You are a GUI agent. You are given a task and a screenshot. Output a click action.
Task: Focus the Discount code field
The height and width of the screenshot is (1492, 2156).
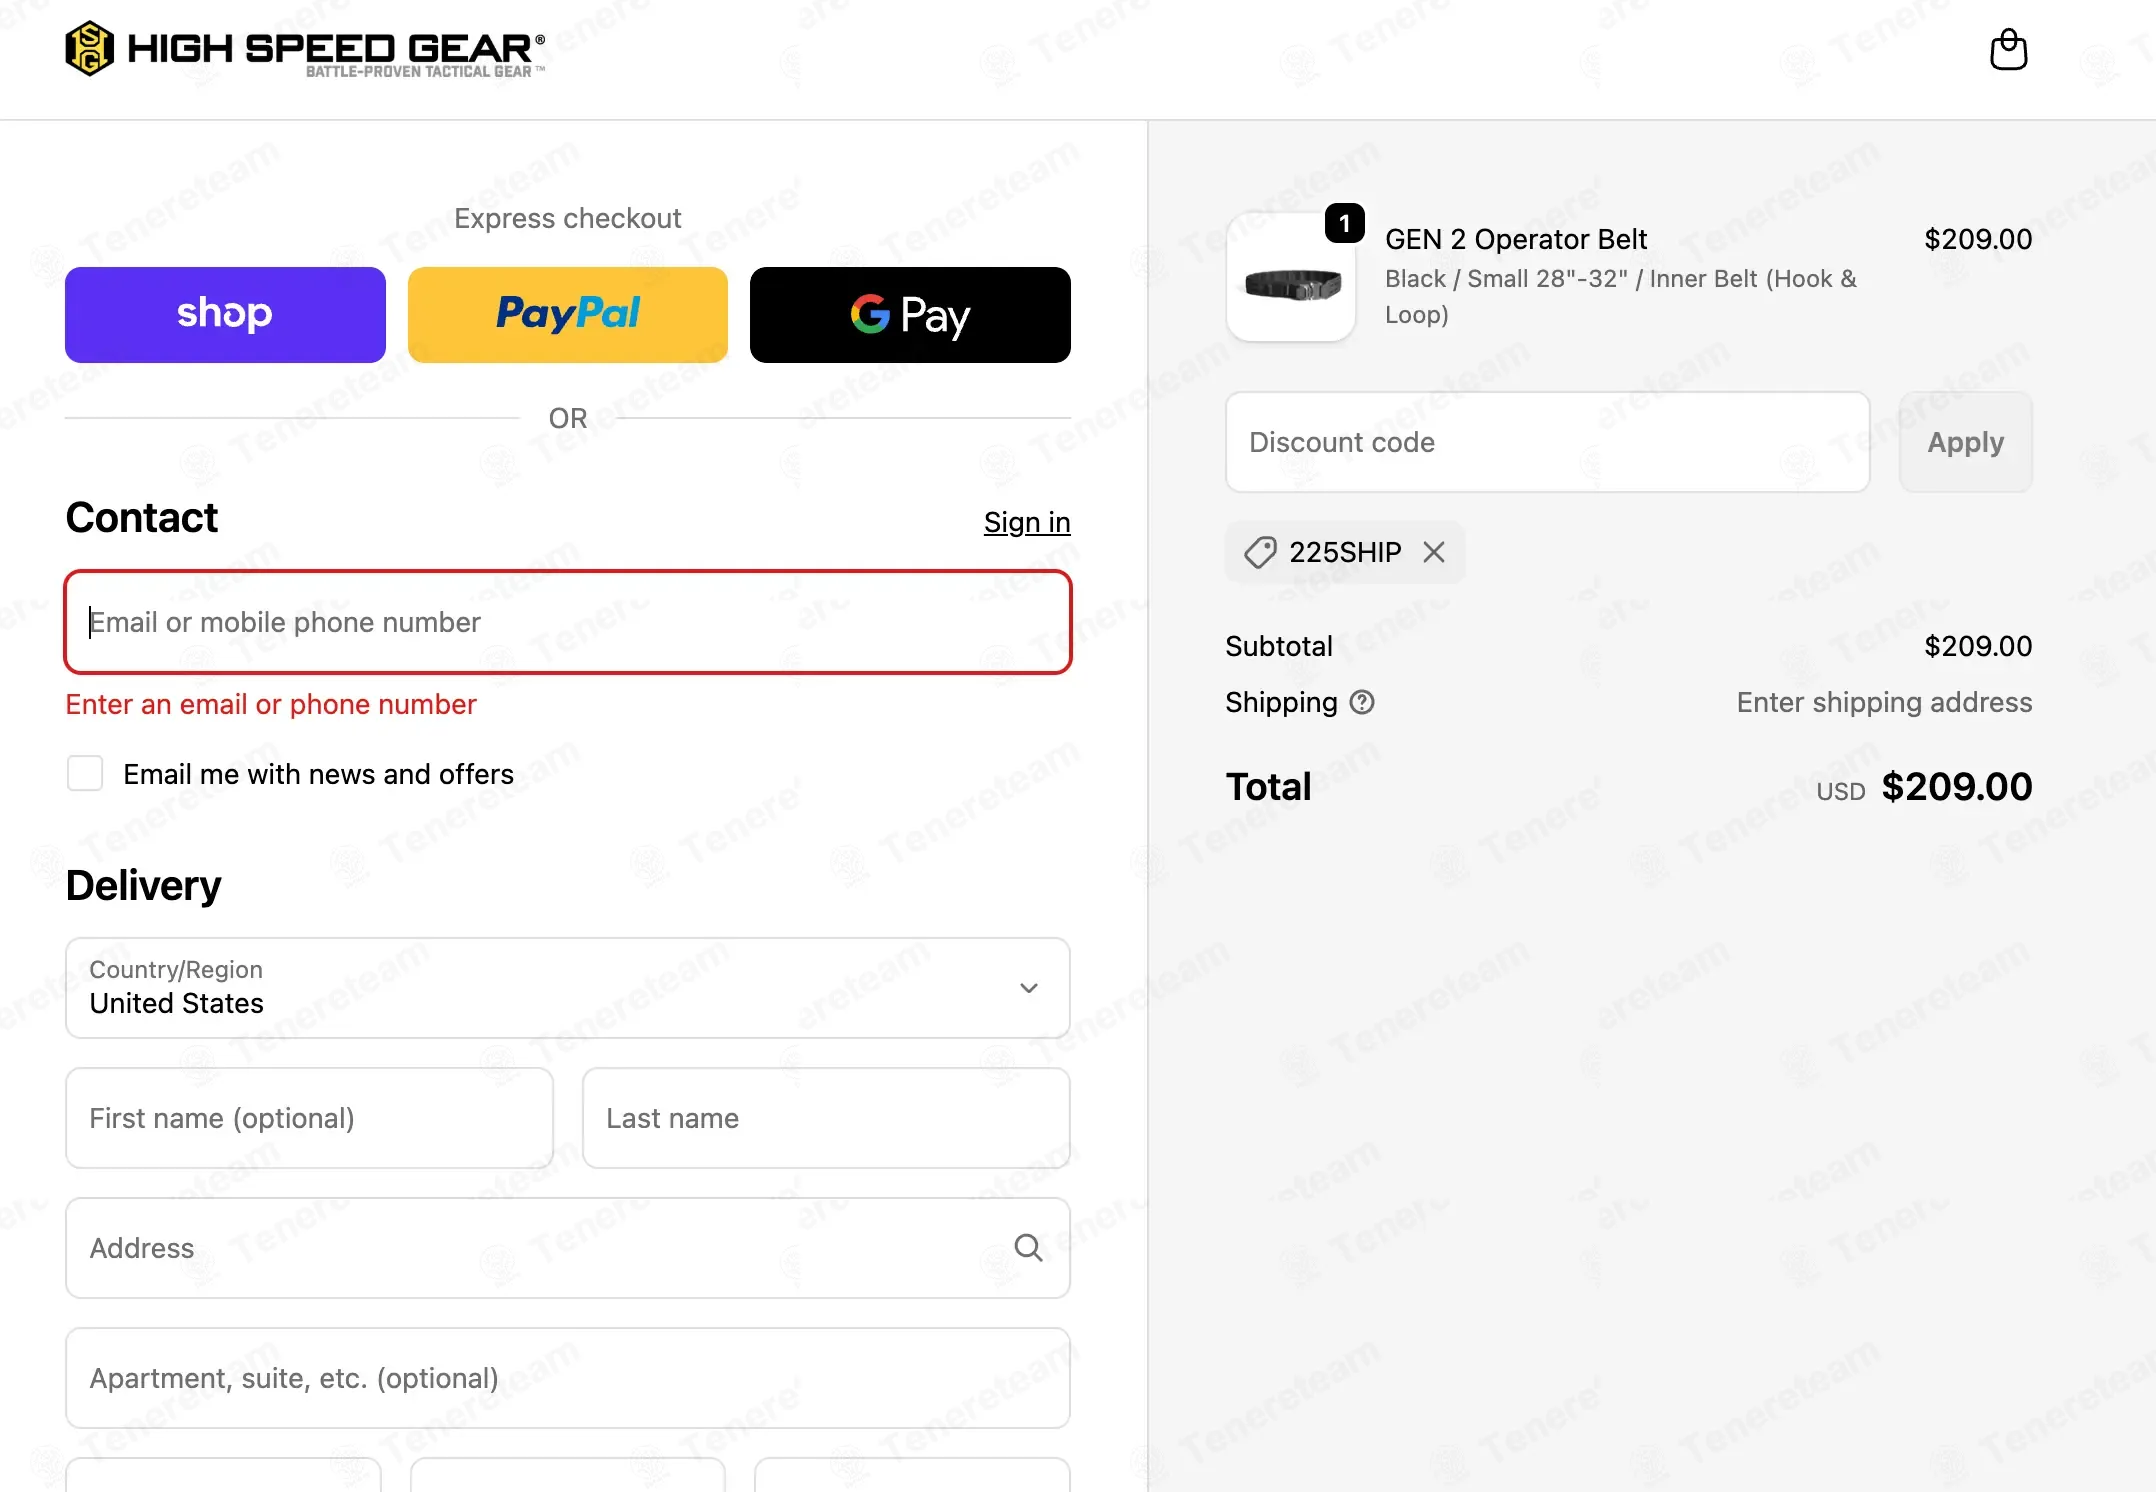coord(1546,442)
